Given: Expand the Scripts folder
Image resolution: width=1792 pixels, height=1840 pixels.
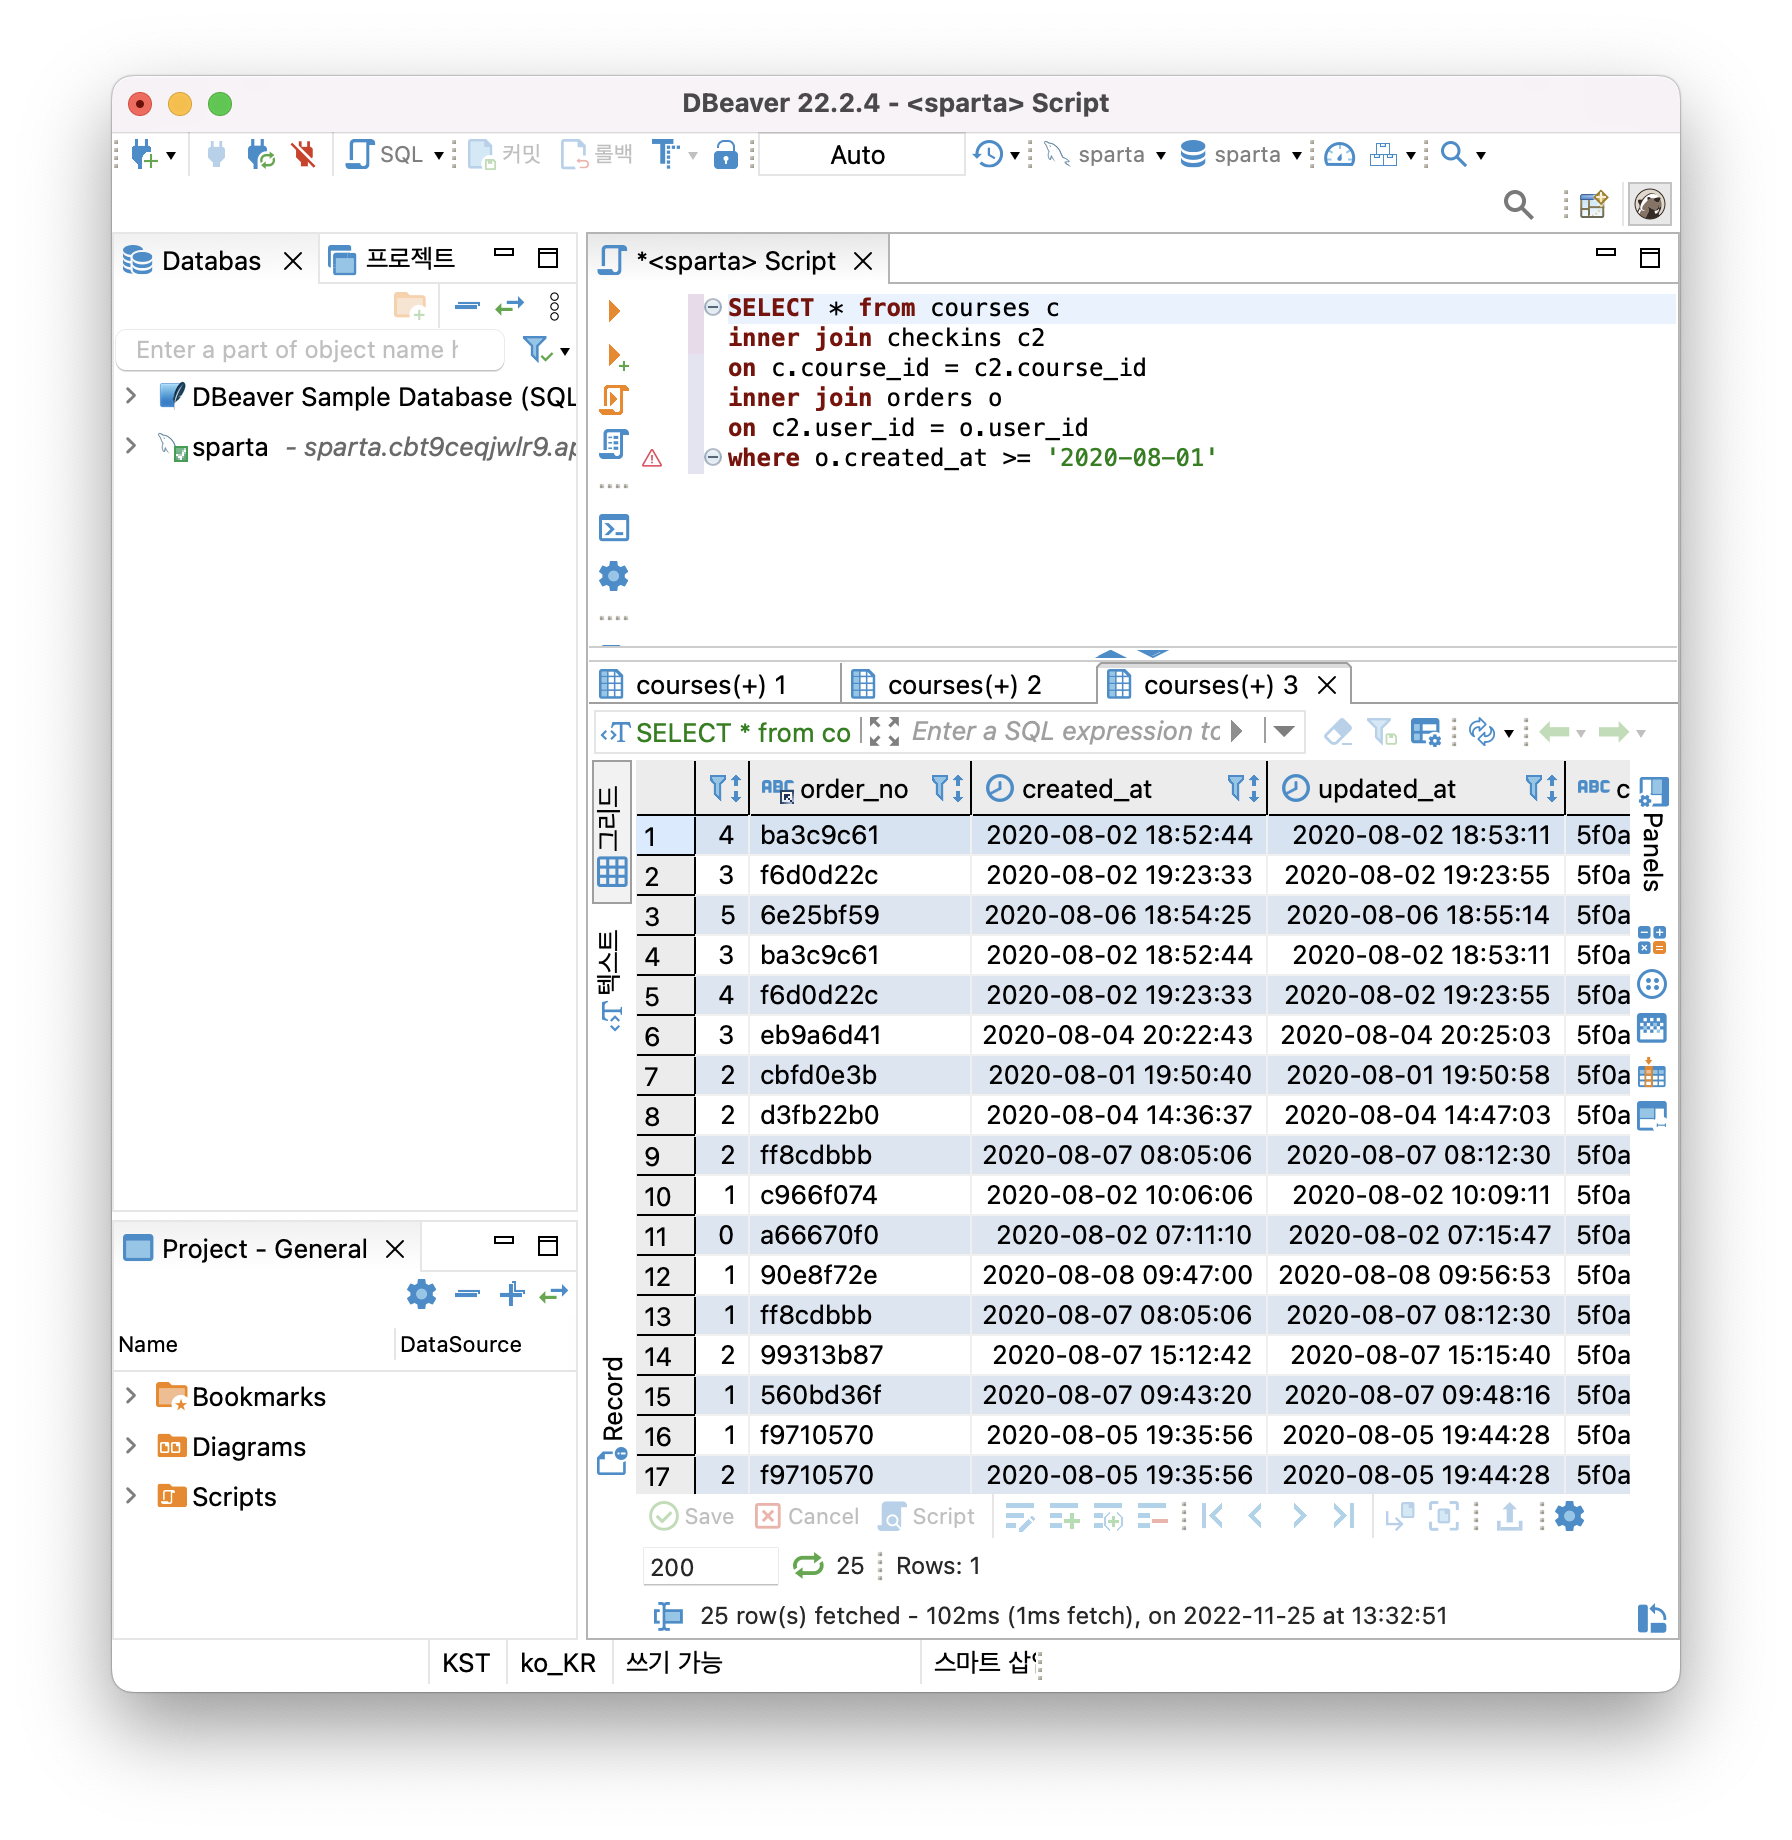Looking at the screenshot, I should (131, 1496).
